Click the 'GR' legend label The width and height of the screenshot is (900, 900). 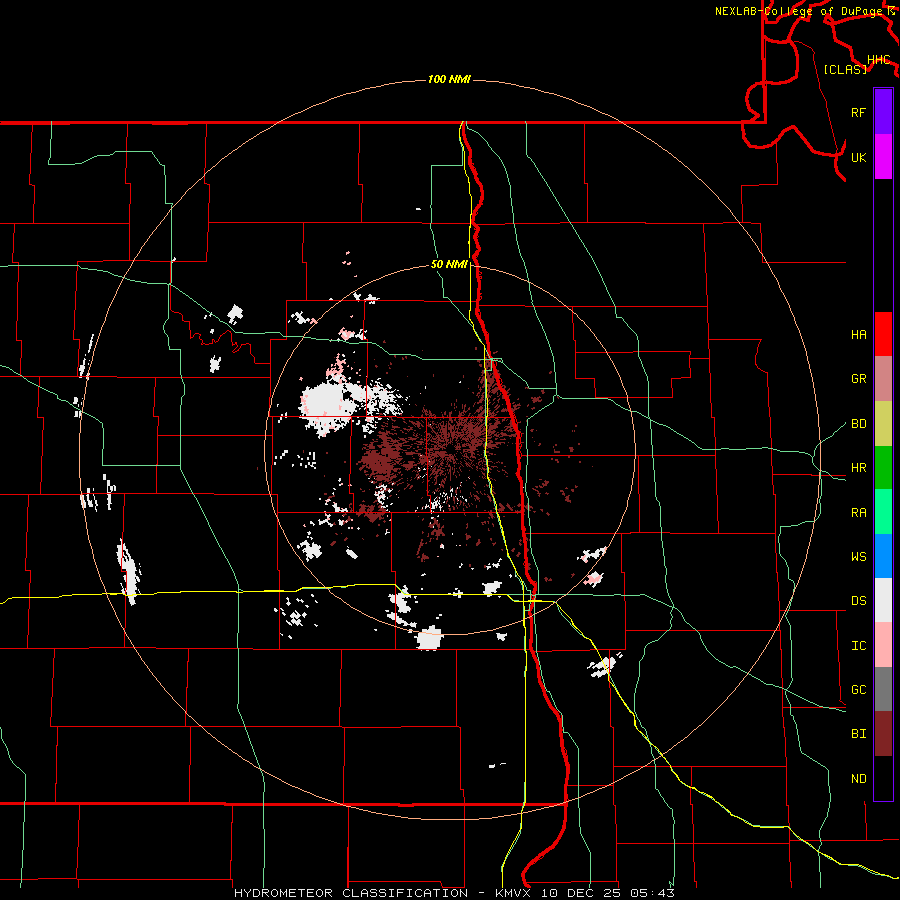pyautogui.click(x=858, y=379)
